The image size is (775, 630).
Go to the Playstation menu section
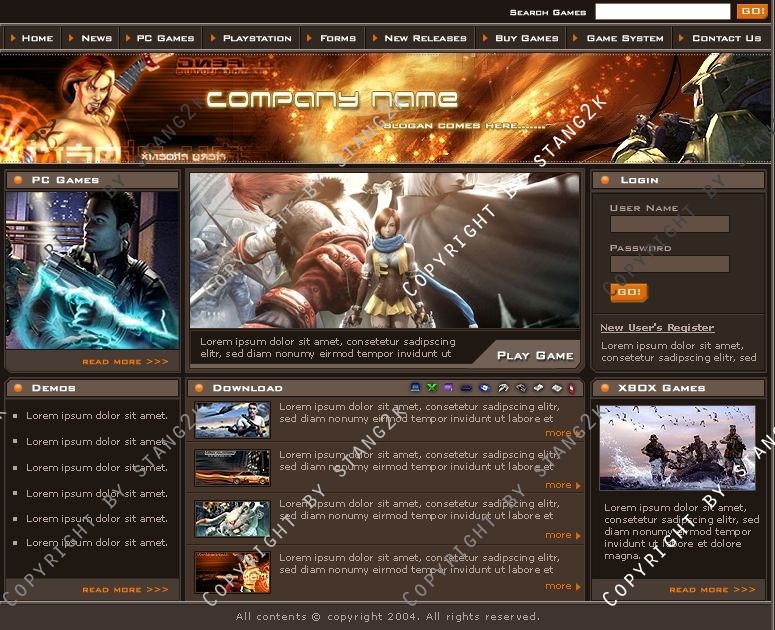pyautogui.click(x=257, y=38)
